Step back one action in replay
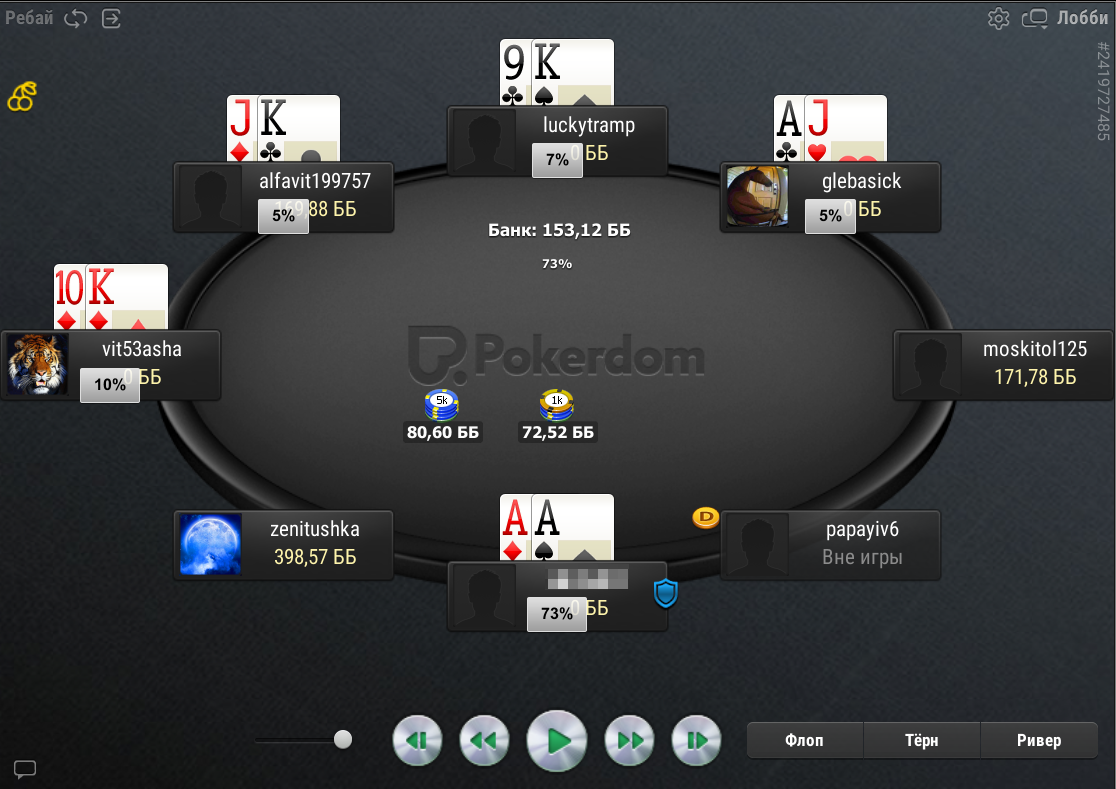This screenshot has height=789, width=1116. click(417, 741)
